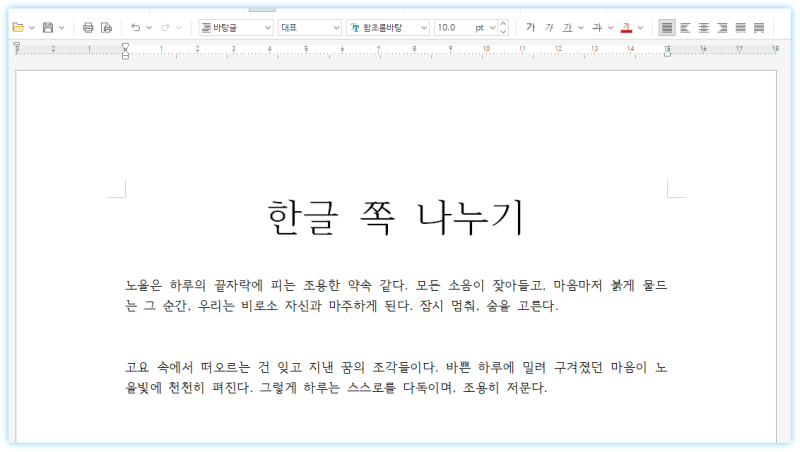This screenshot has height=452, width=800.
Task: Center-align the paragraph text
Action: 704,27
